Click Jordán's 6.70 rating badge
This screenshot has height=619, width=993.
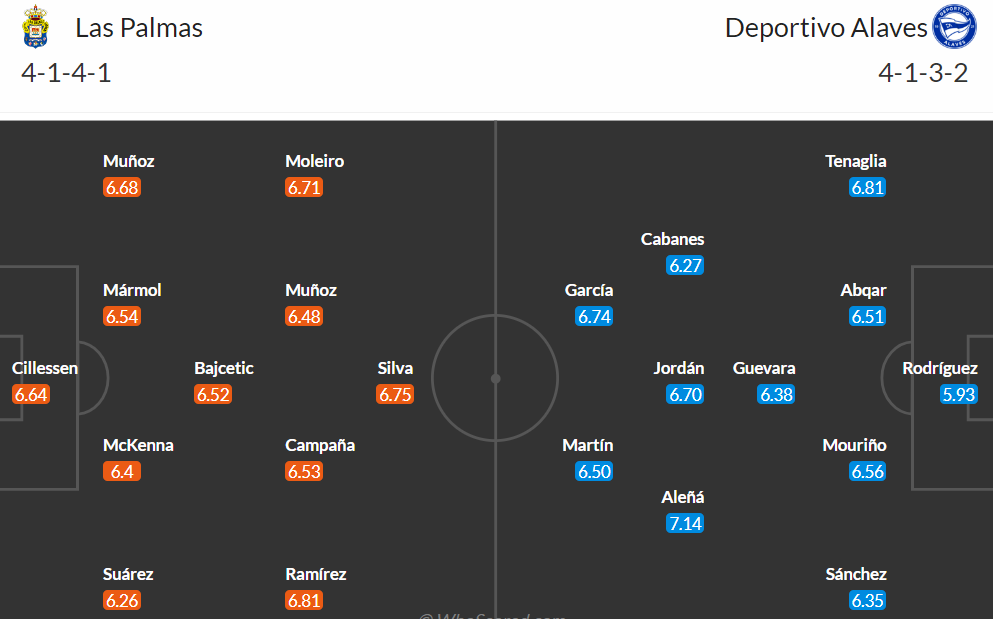click(685, 395)
